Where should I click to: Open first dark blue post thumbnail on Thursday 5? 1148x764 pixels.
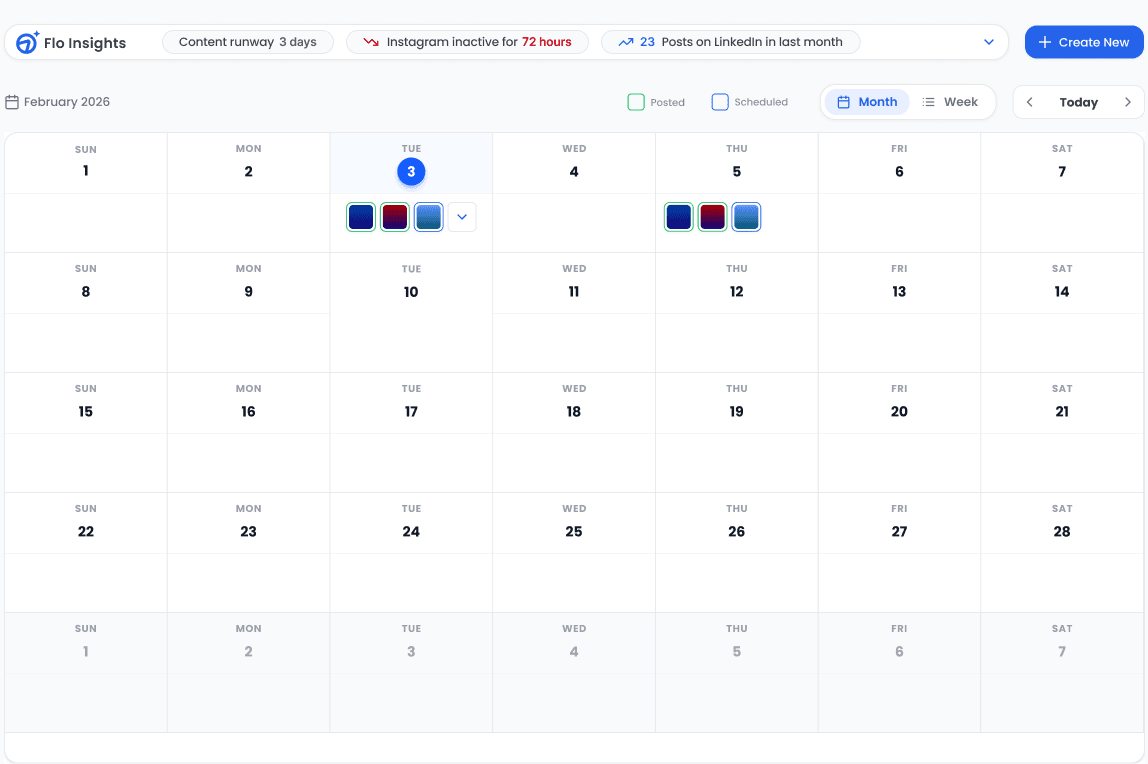(679, 217)
